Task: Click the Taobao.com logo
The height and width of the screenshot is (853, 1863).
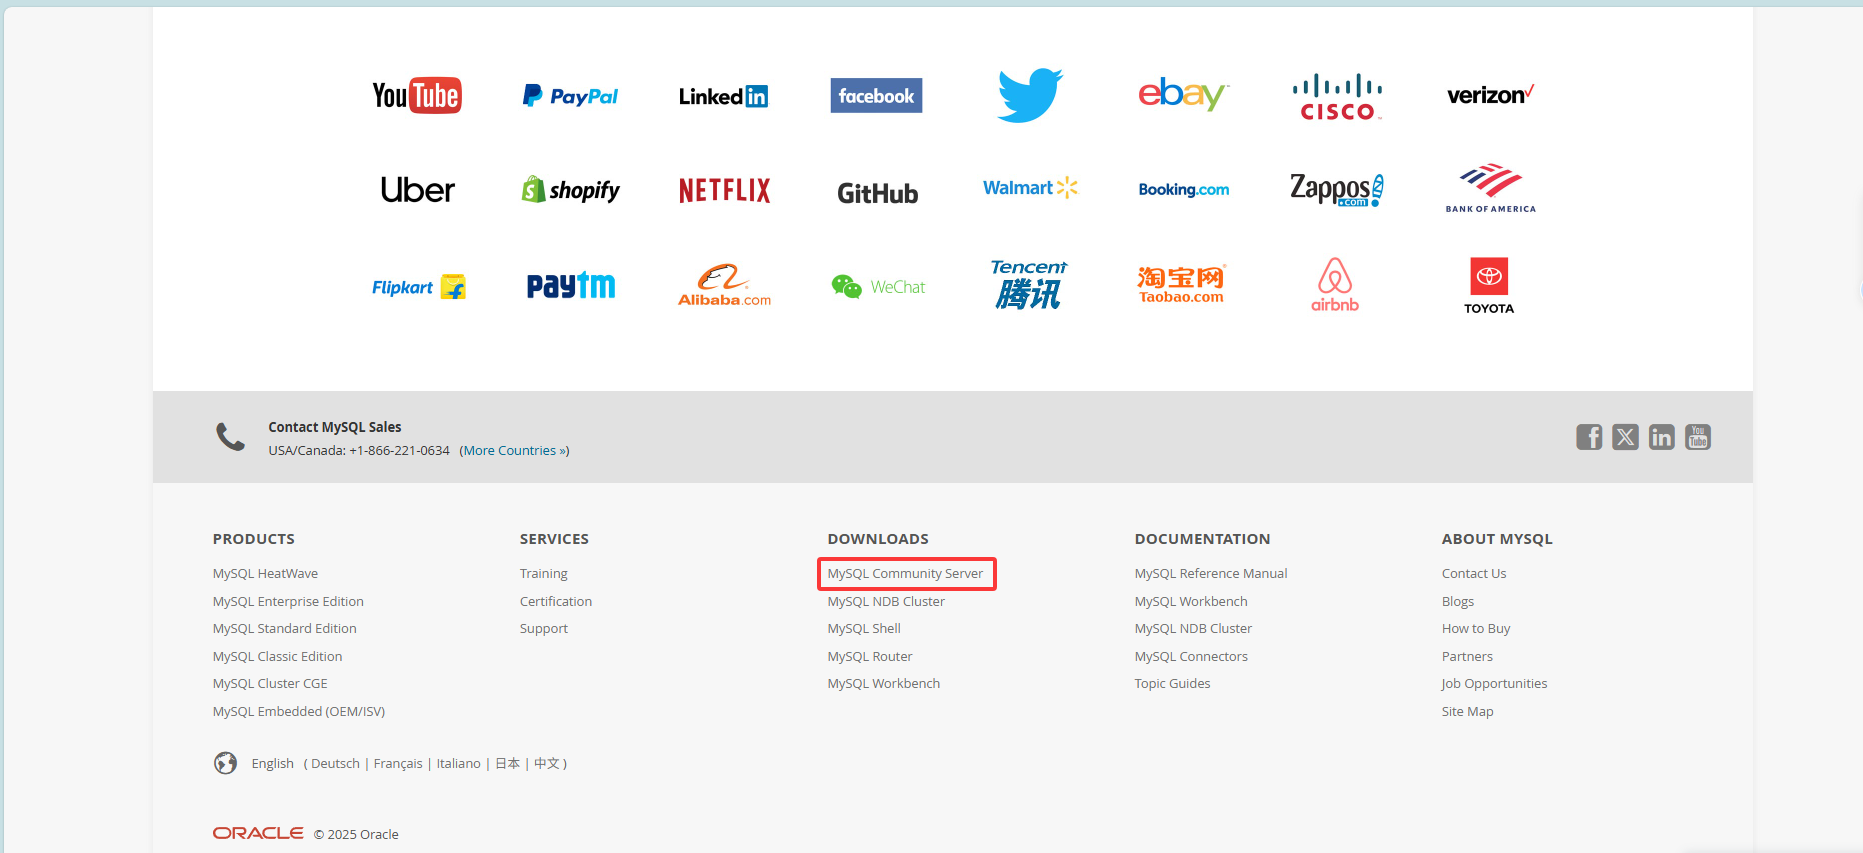Action: coord(1181,284)
